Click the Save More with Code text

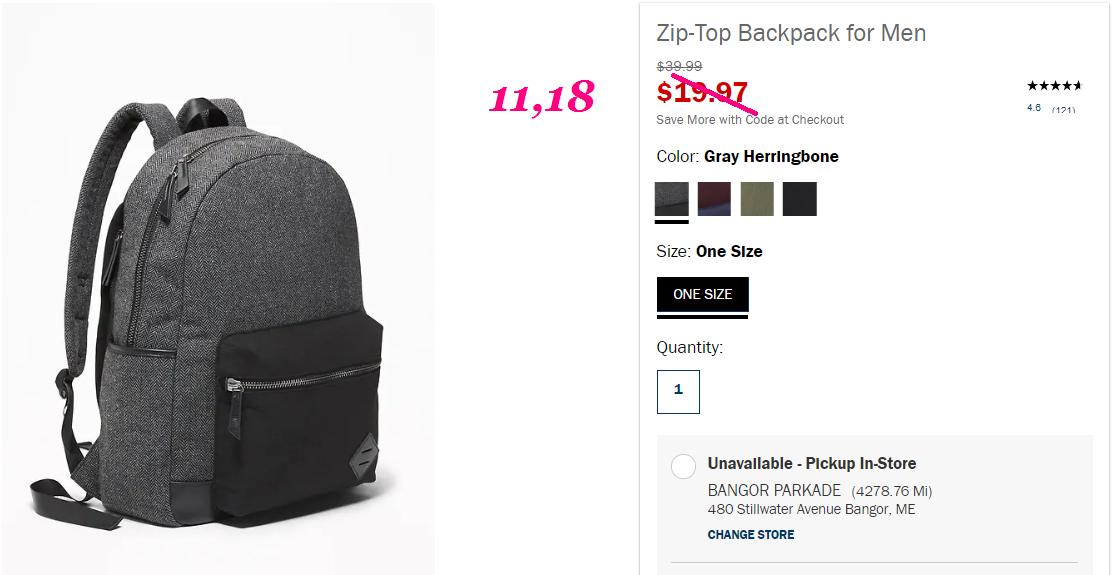click(750, 120)
